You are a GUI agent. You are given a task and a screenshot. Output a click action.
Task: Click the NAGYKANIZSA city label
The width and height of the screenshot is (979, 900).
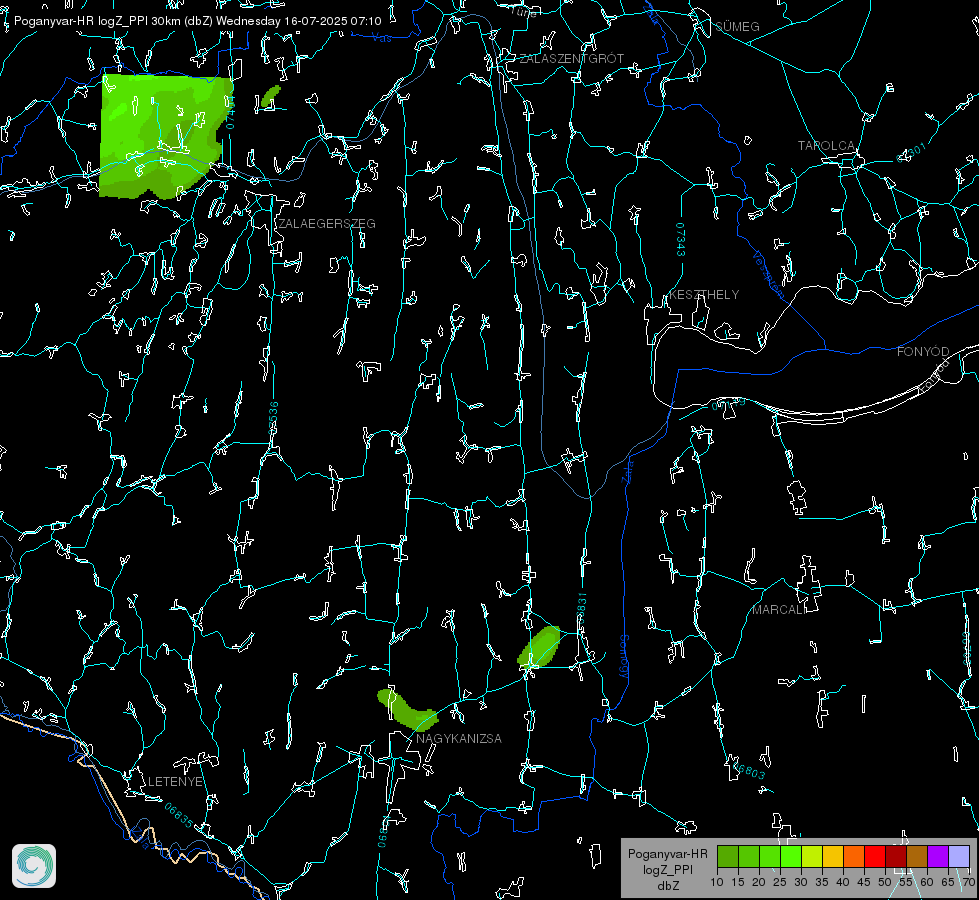point(459,738)
